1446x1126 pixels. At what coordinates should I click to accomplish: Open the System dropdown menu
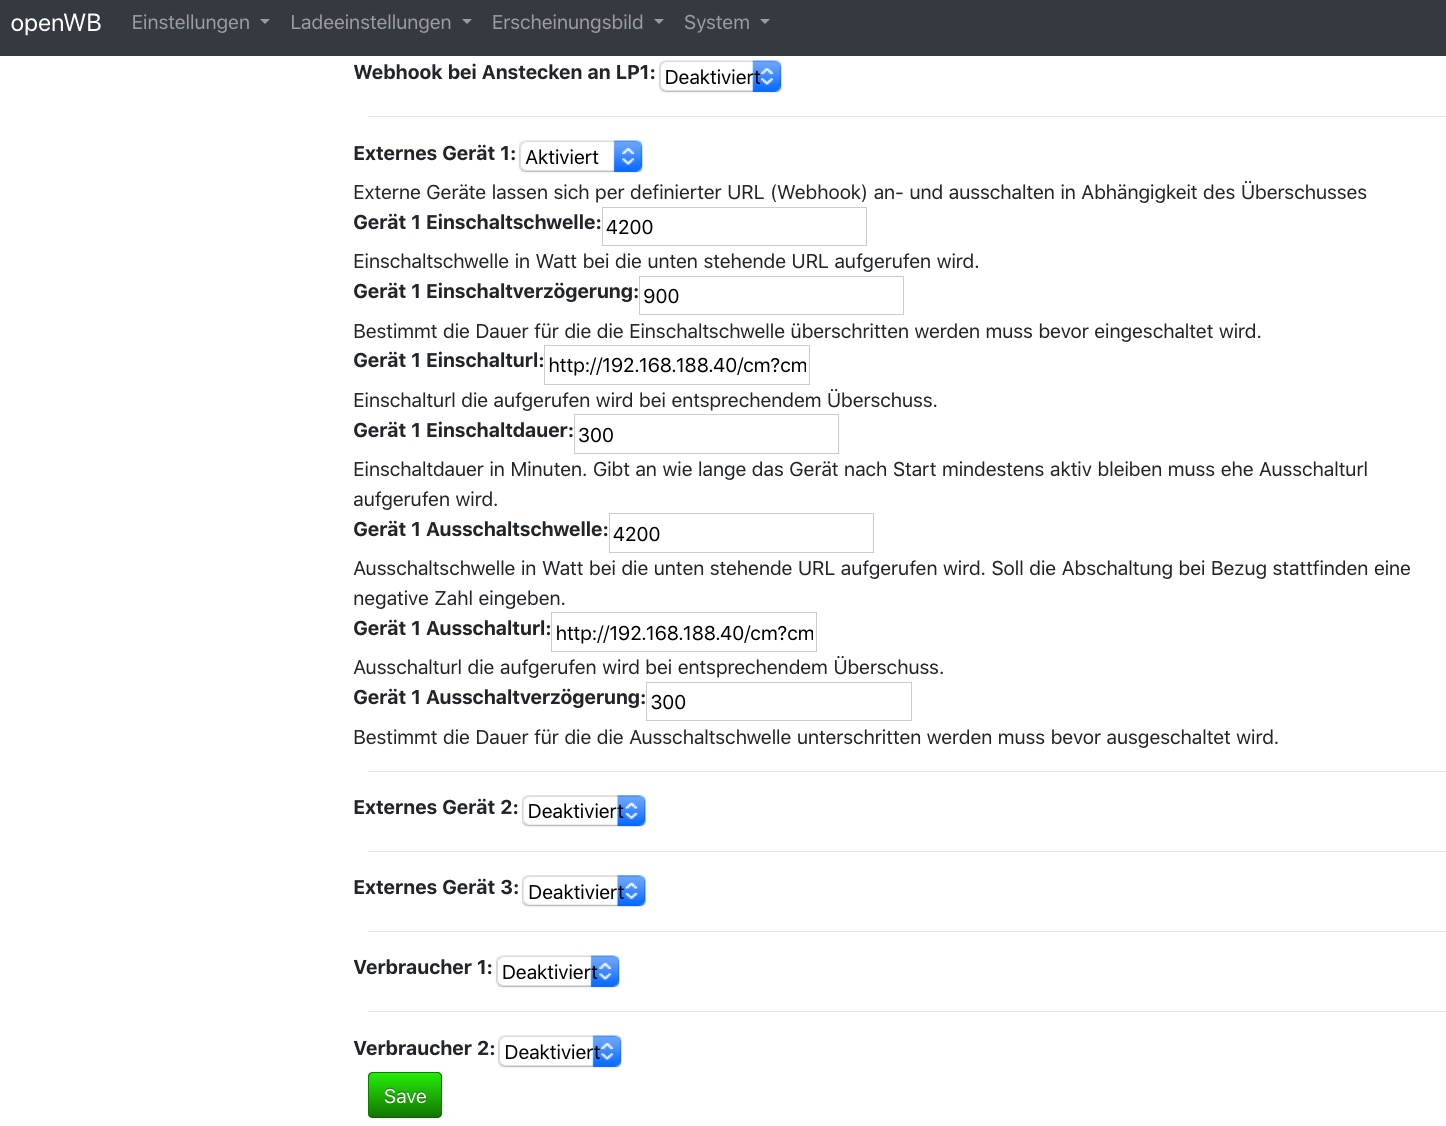click(726, 23)
